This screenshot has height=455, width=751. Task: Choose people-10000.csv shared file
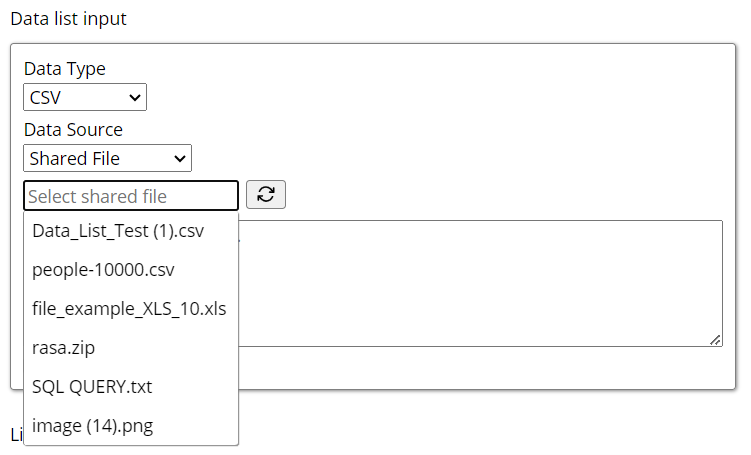[x=104, y=270]
